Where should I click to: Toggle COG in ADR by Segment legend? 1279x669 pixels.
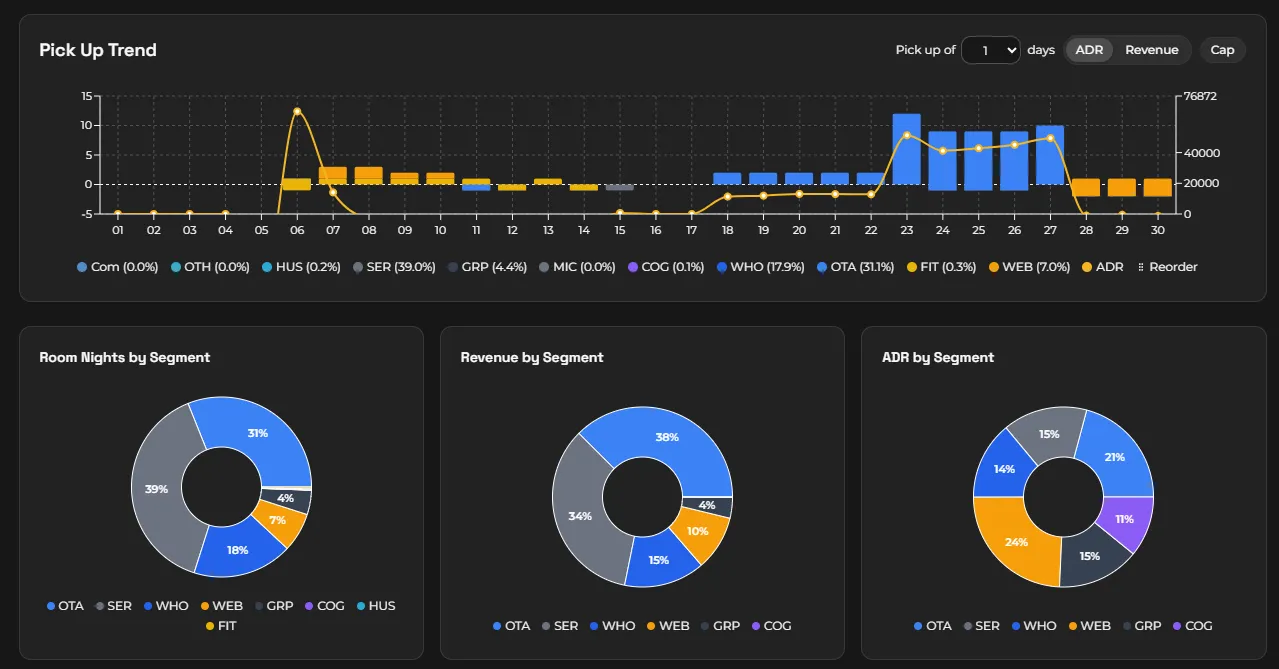(x=1192, y=626)
